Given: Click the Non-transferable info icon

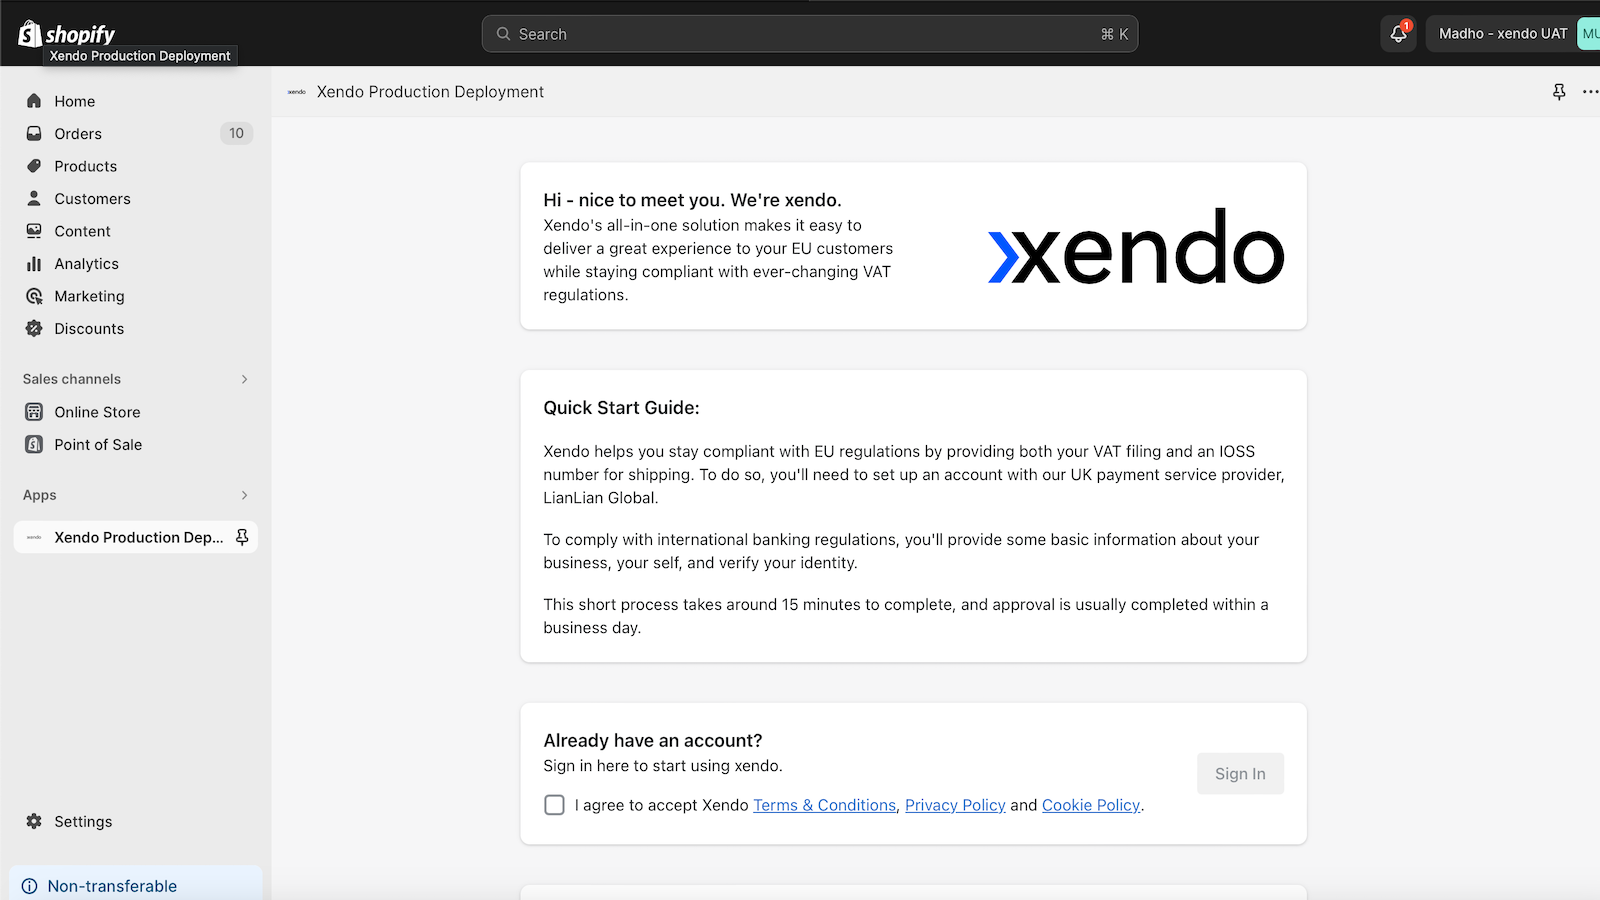Looking at the screenshot, I should [x=30, y=886].
